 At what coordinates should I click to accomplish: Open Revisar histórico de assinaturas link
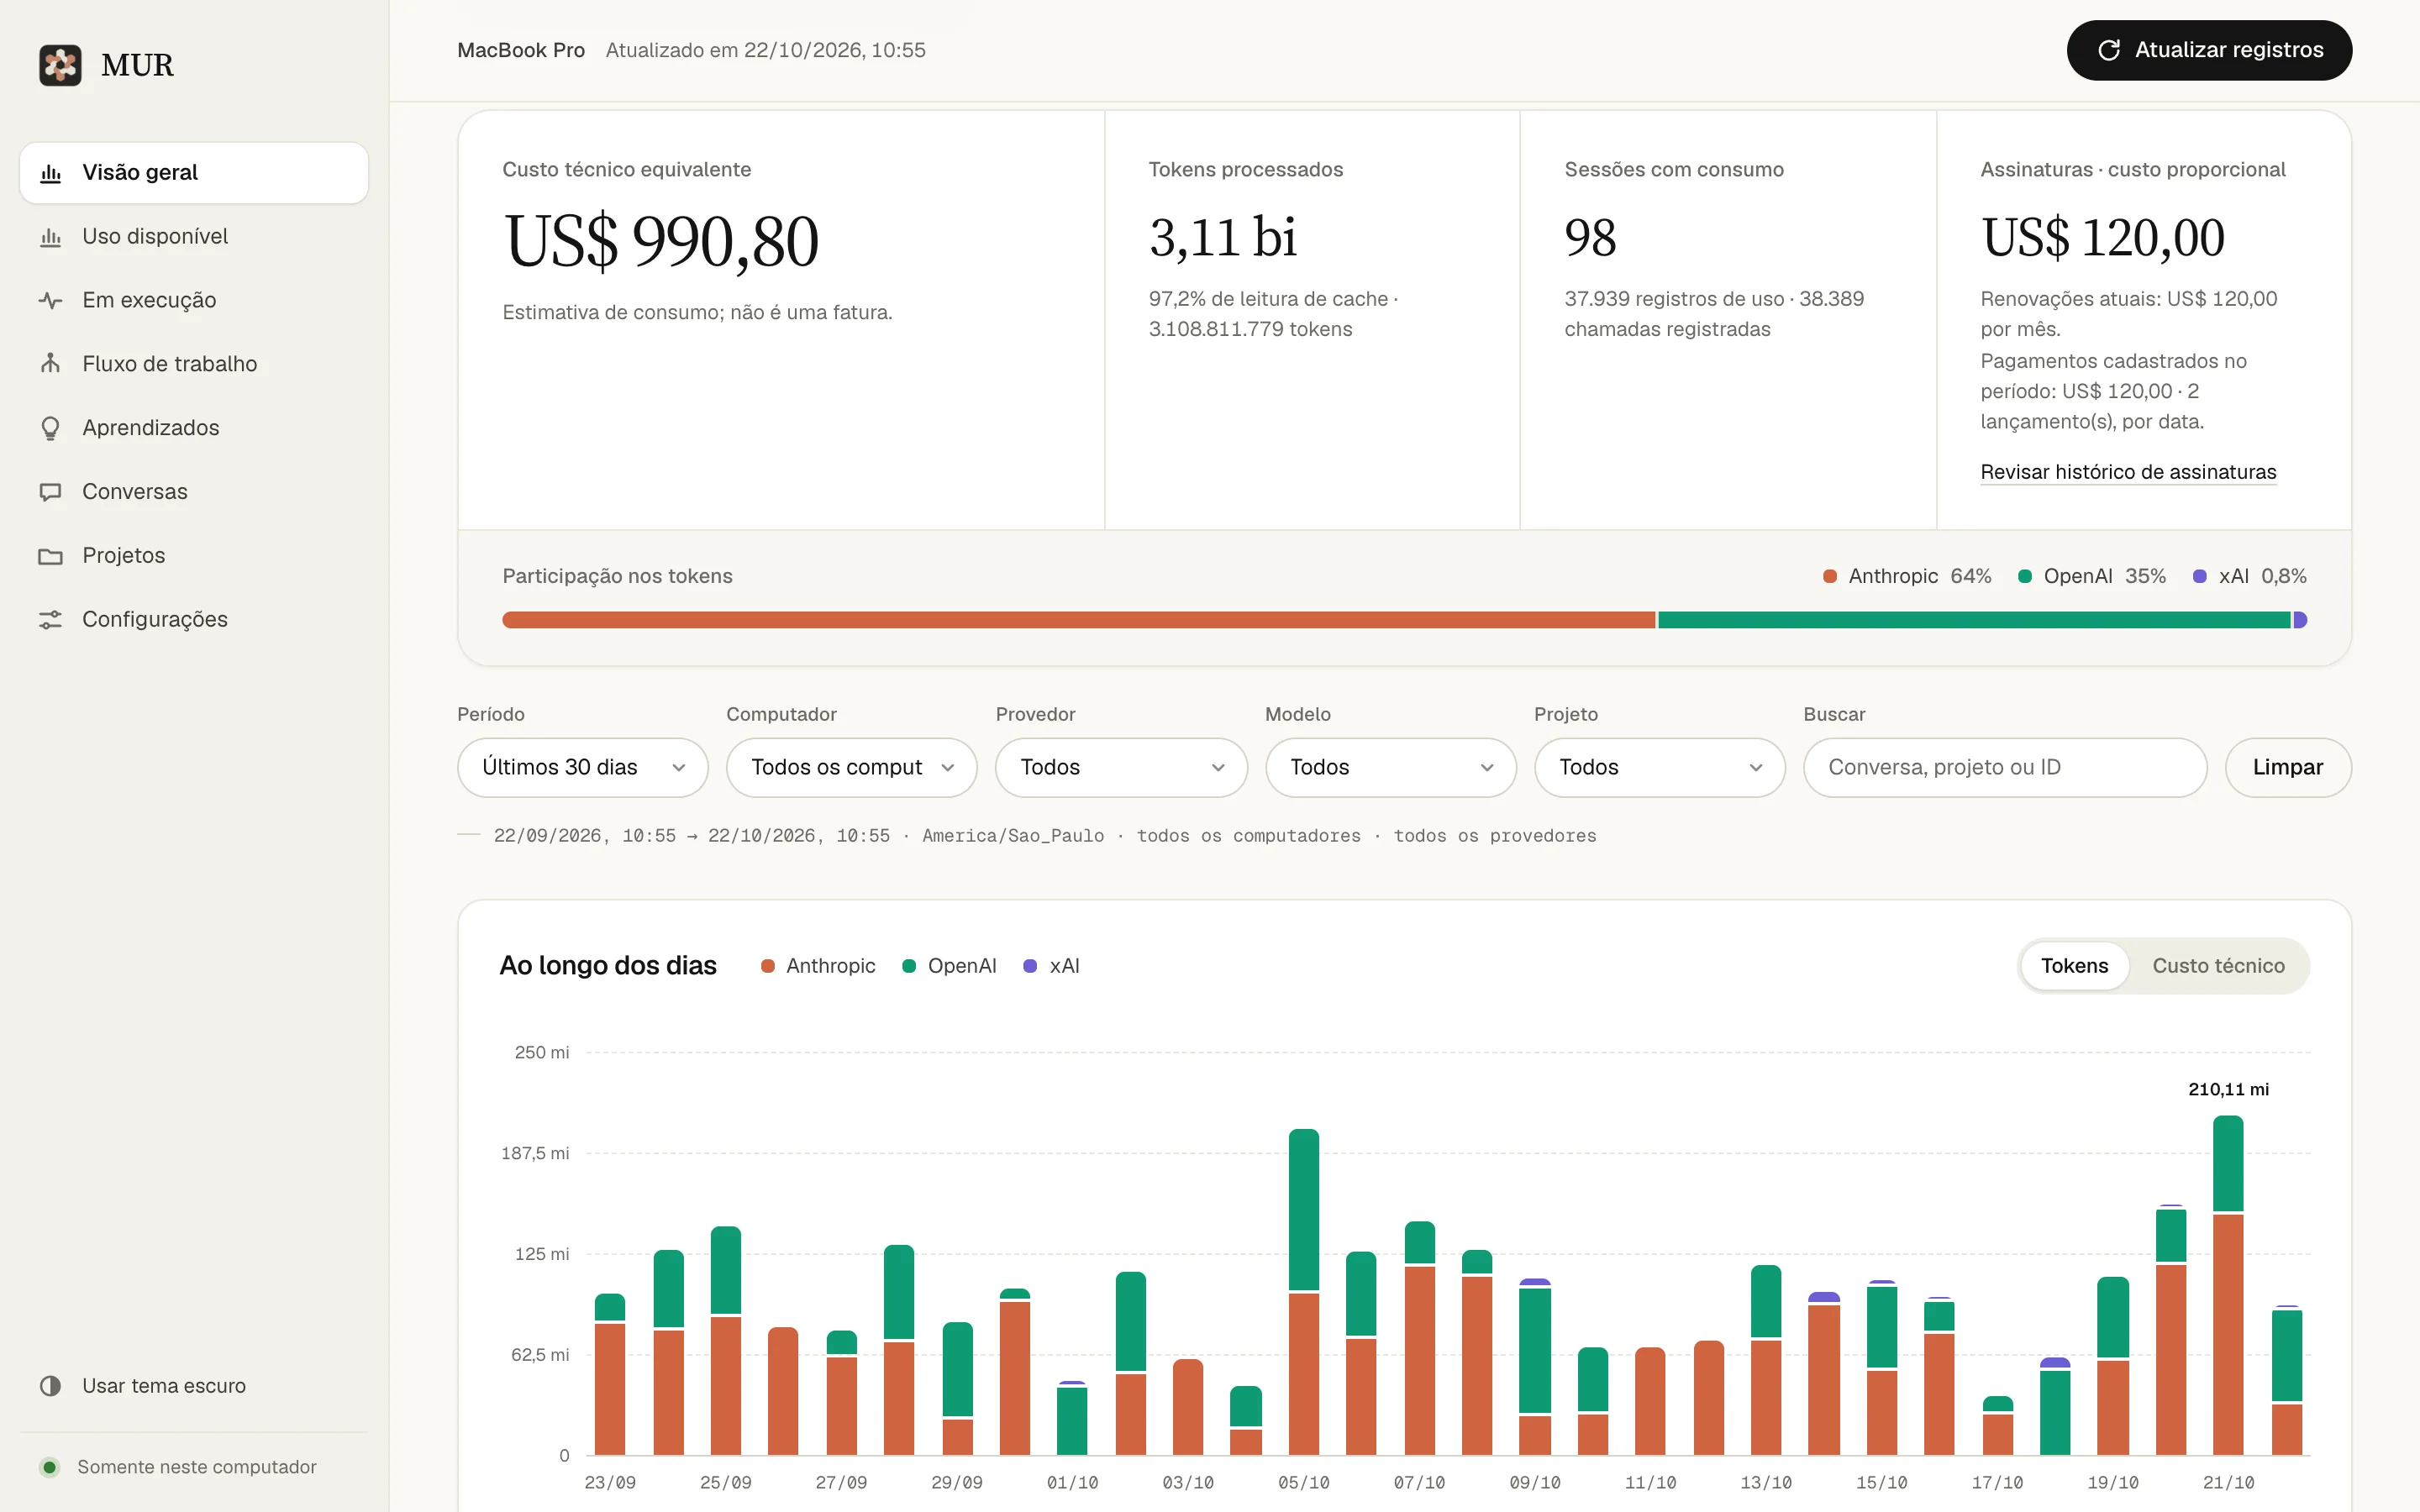(2128, 472)
